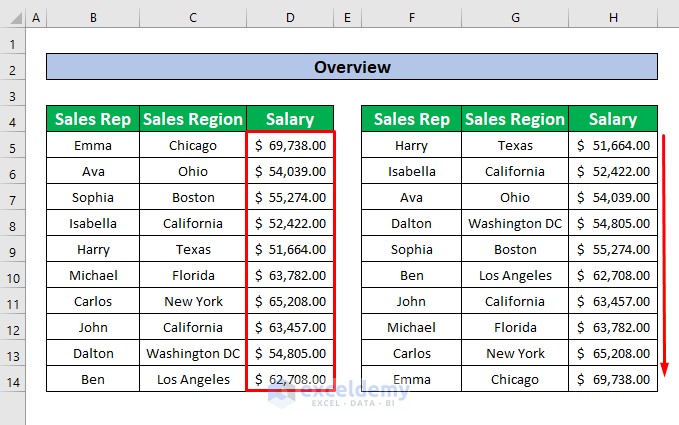Select Dalton cell in column F
The width and height of the screenshot is (679, 425).
411,223
